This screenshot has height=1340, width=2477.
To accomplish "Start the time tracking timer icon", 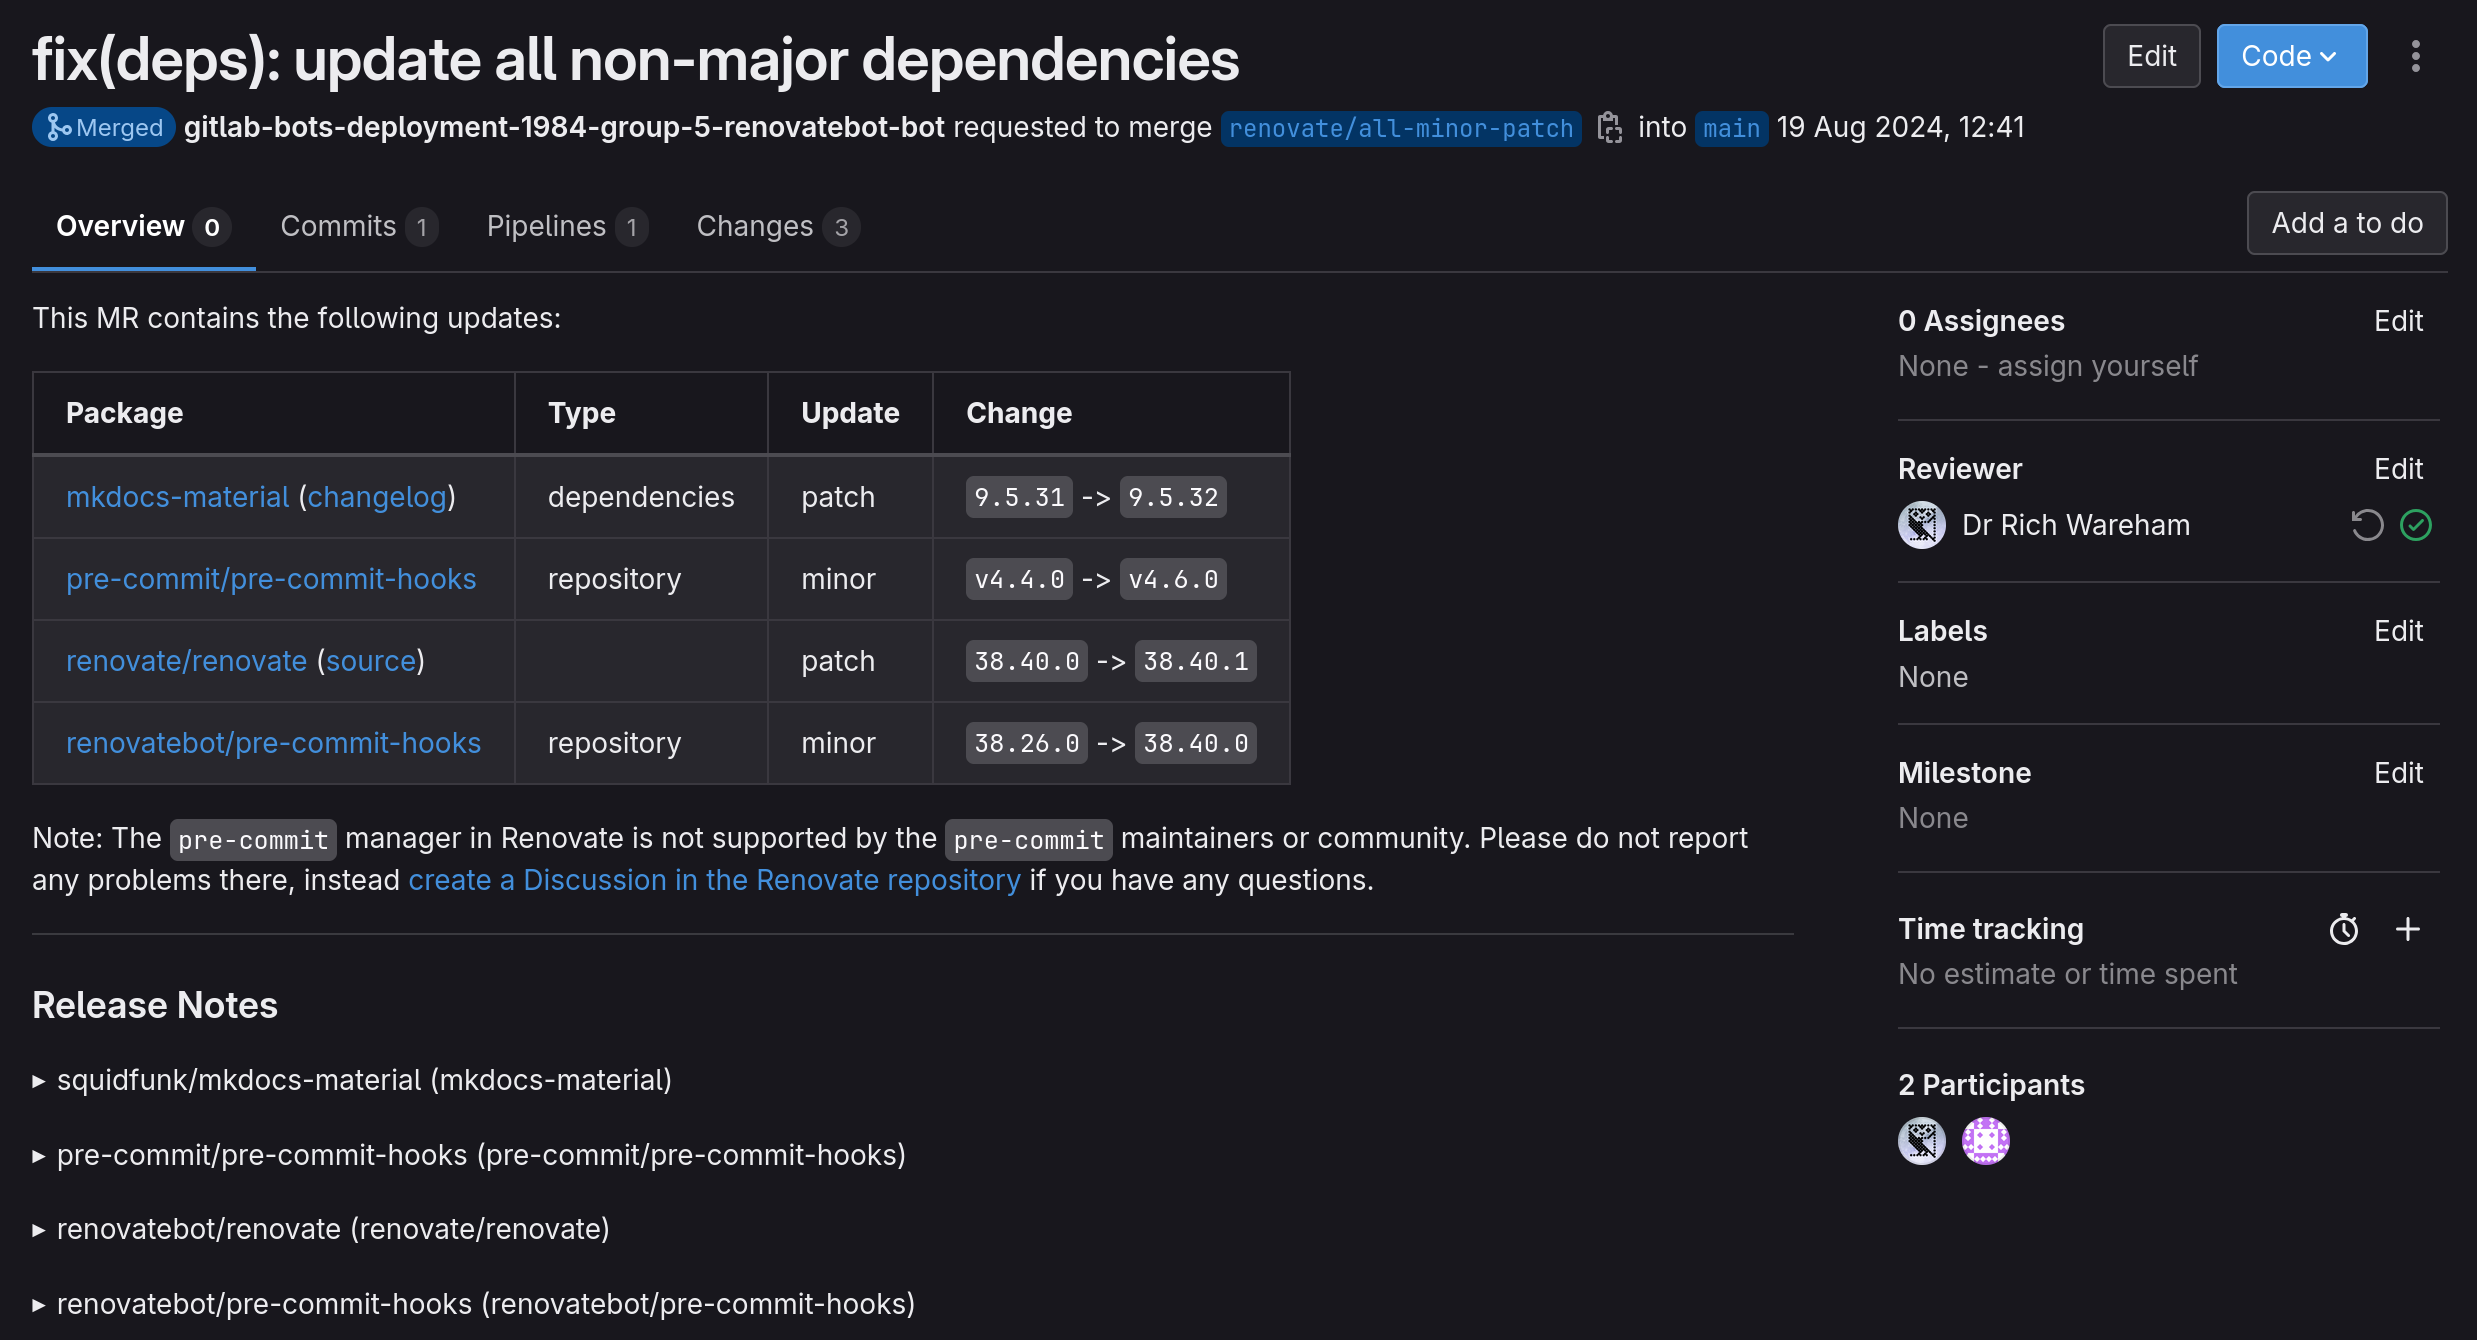I will point(2343,930).
